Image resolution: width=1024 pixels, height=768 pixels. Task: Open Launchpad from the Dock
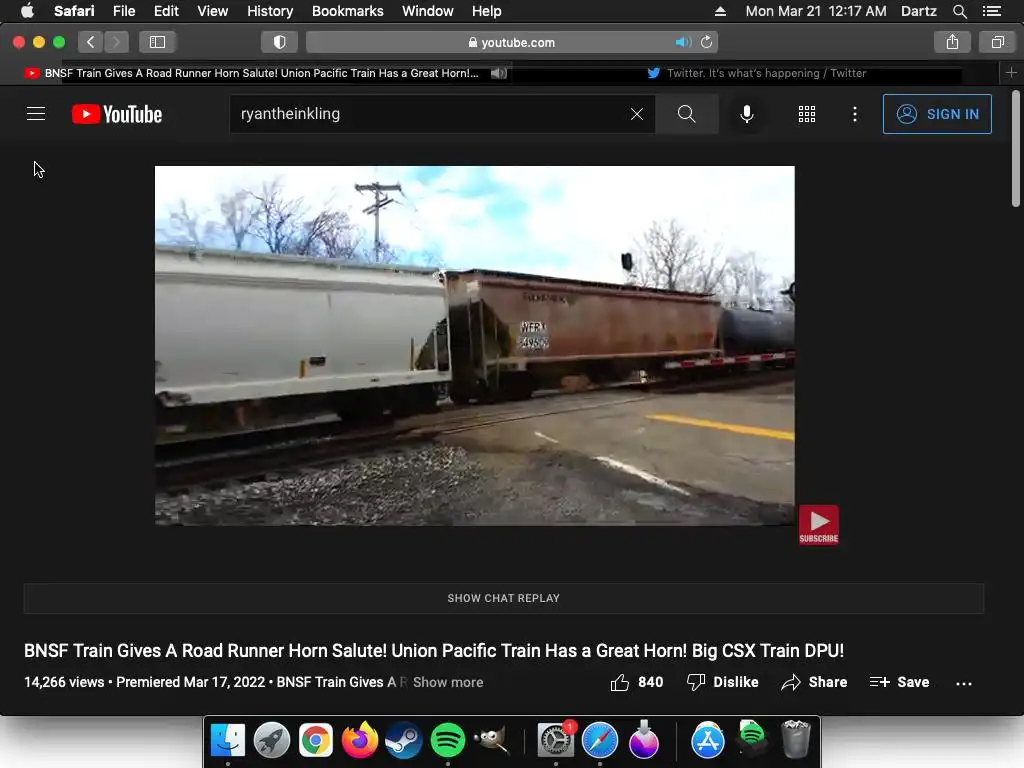272,740
